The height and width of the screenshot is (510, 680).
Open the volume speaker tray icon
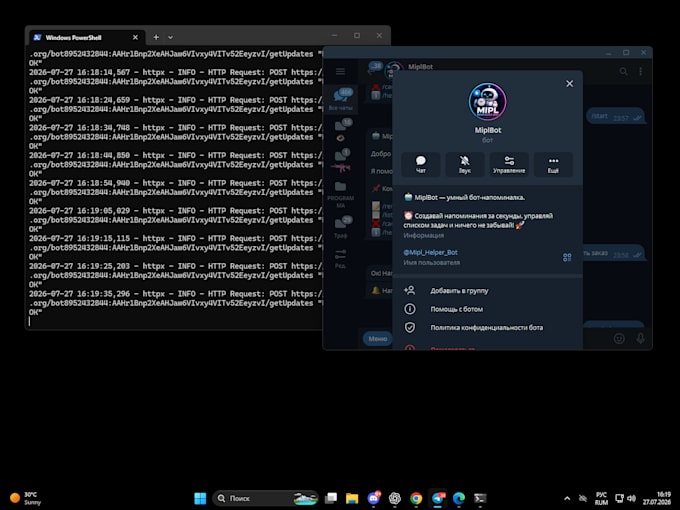631,498
